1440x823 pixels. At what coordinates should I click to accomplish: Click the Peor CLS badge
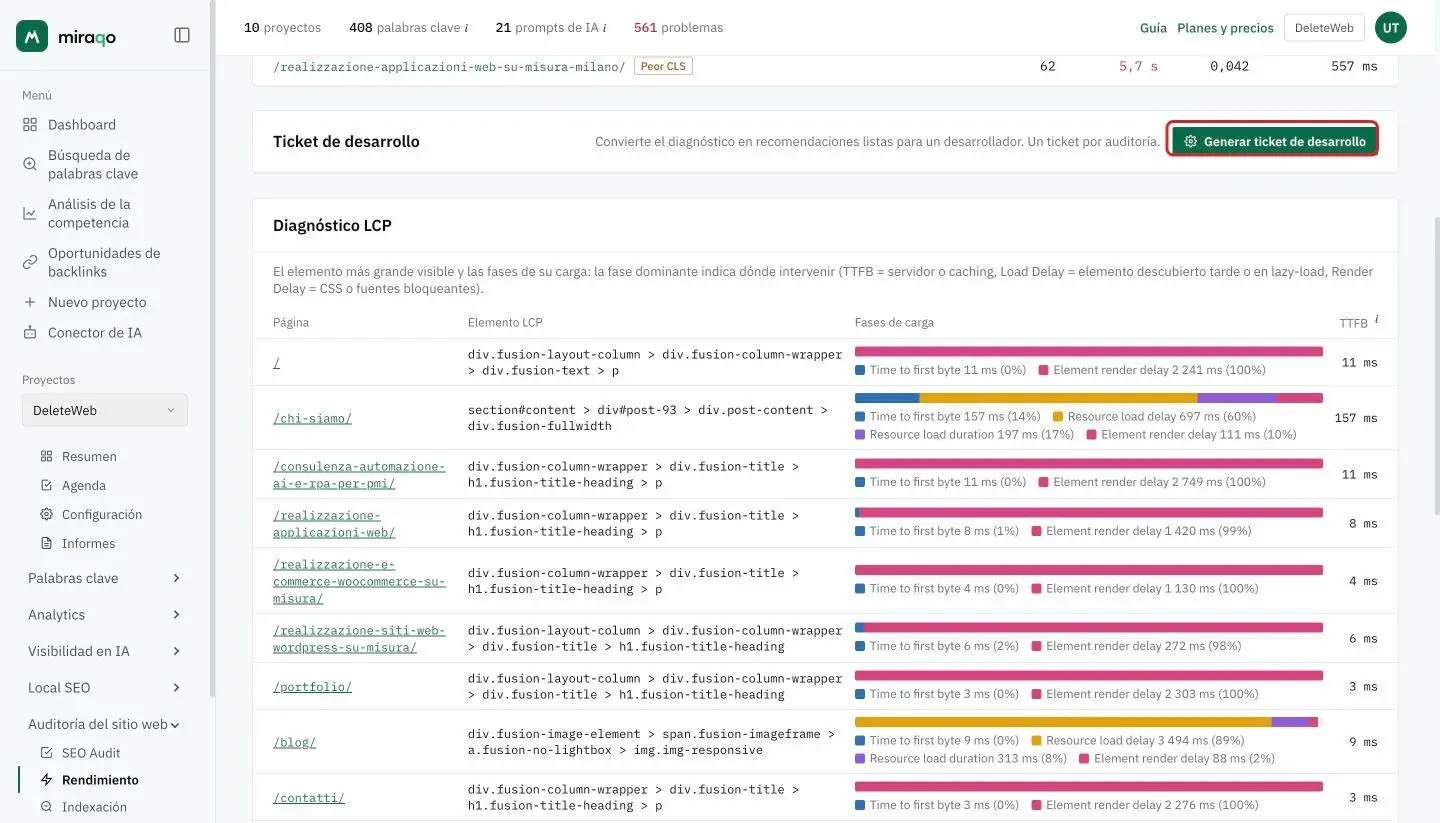664,66
